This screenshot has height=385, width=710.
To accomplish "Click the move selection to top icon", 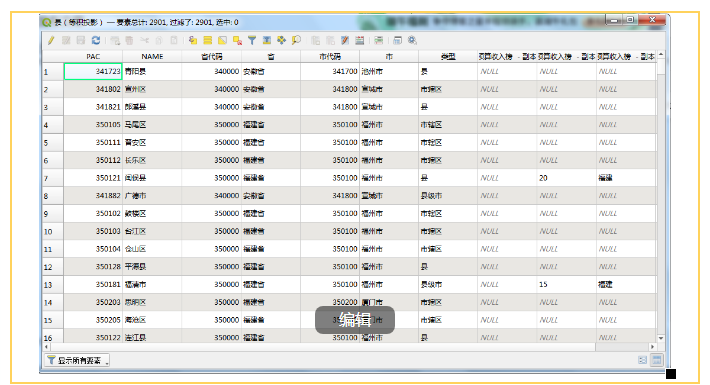I will (x=267, y=40).
